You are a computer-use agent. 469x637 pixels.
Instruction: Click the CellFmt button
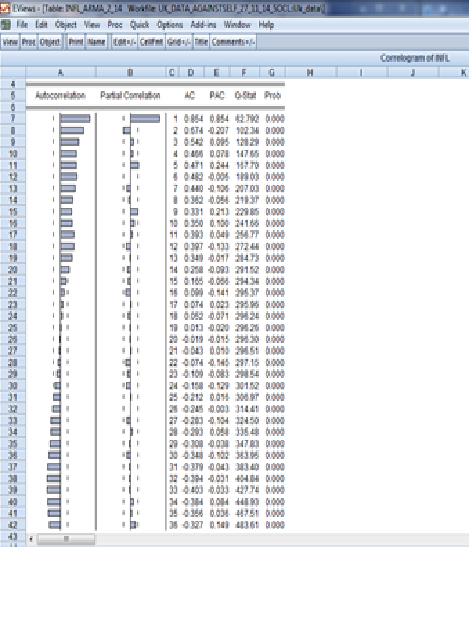coord(151,42)
